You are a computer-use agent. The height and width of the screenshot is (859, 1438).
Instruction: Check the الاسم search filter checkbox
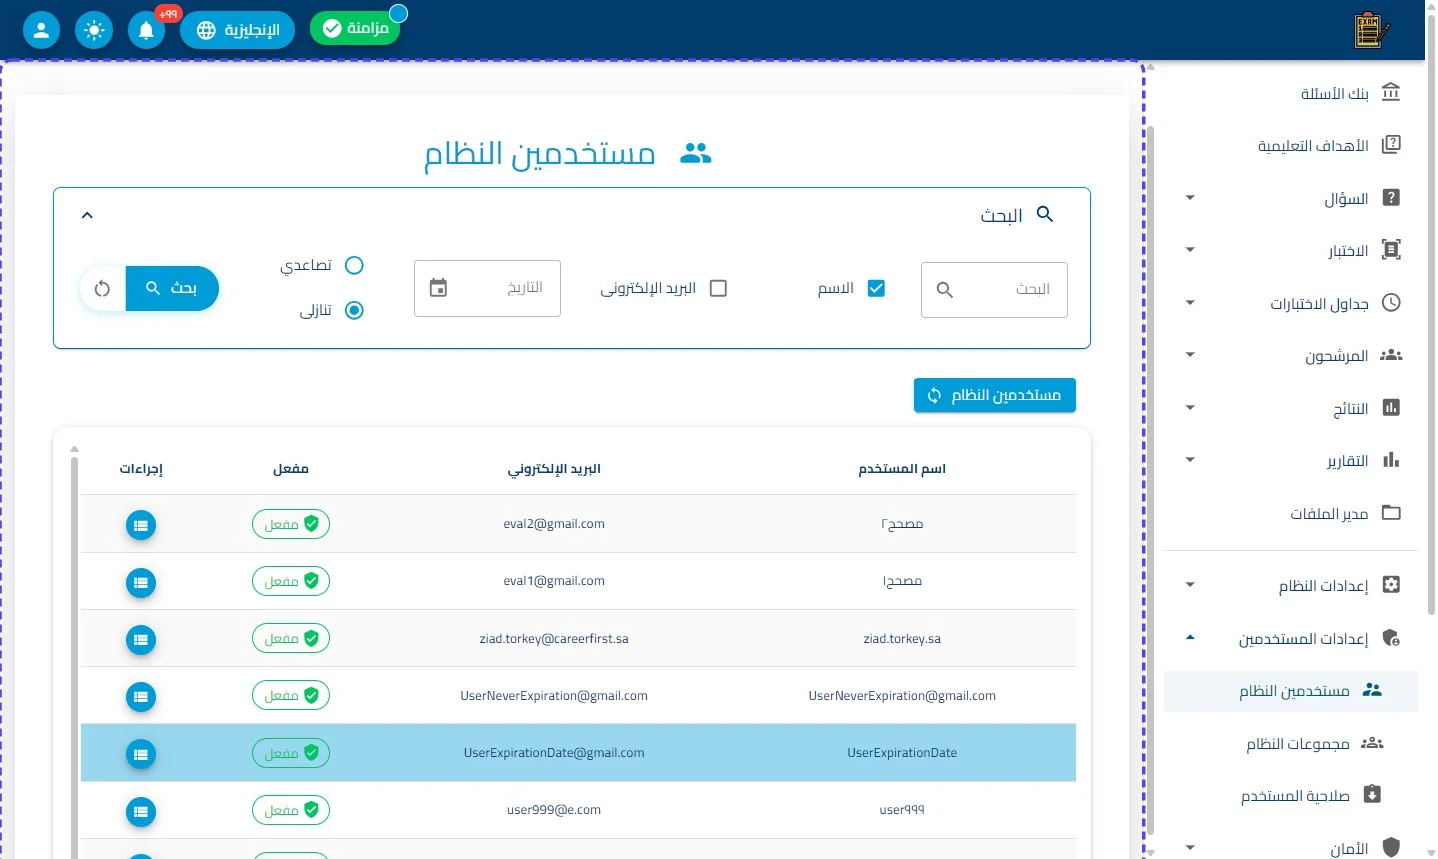coord(876,288)
